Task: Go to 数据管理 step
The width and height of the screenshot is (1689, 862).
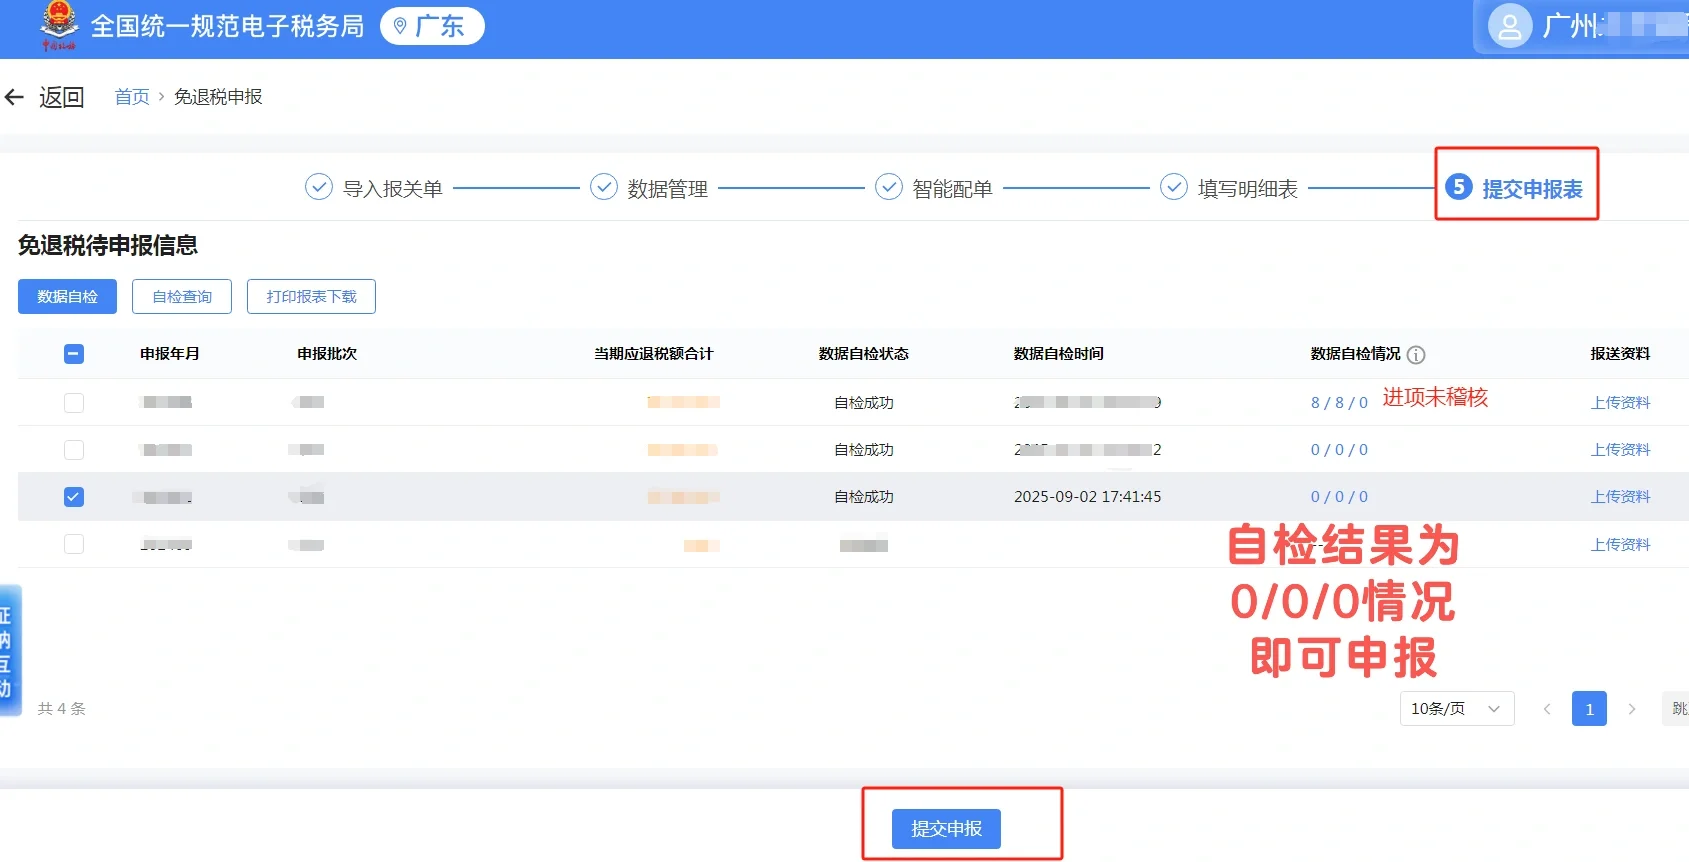Action: (667, 189)
